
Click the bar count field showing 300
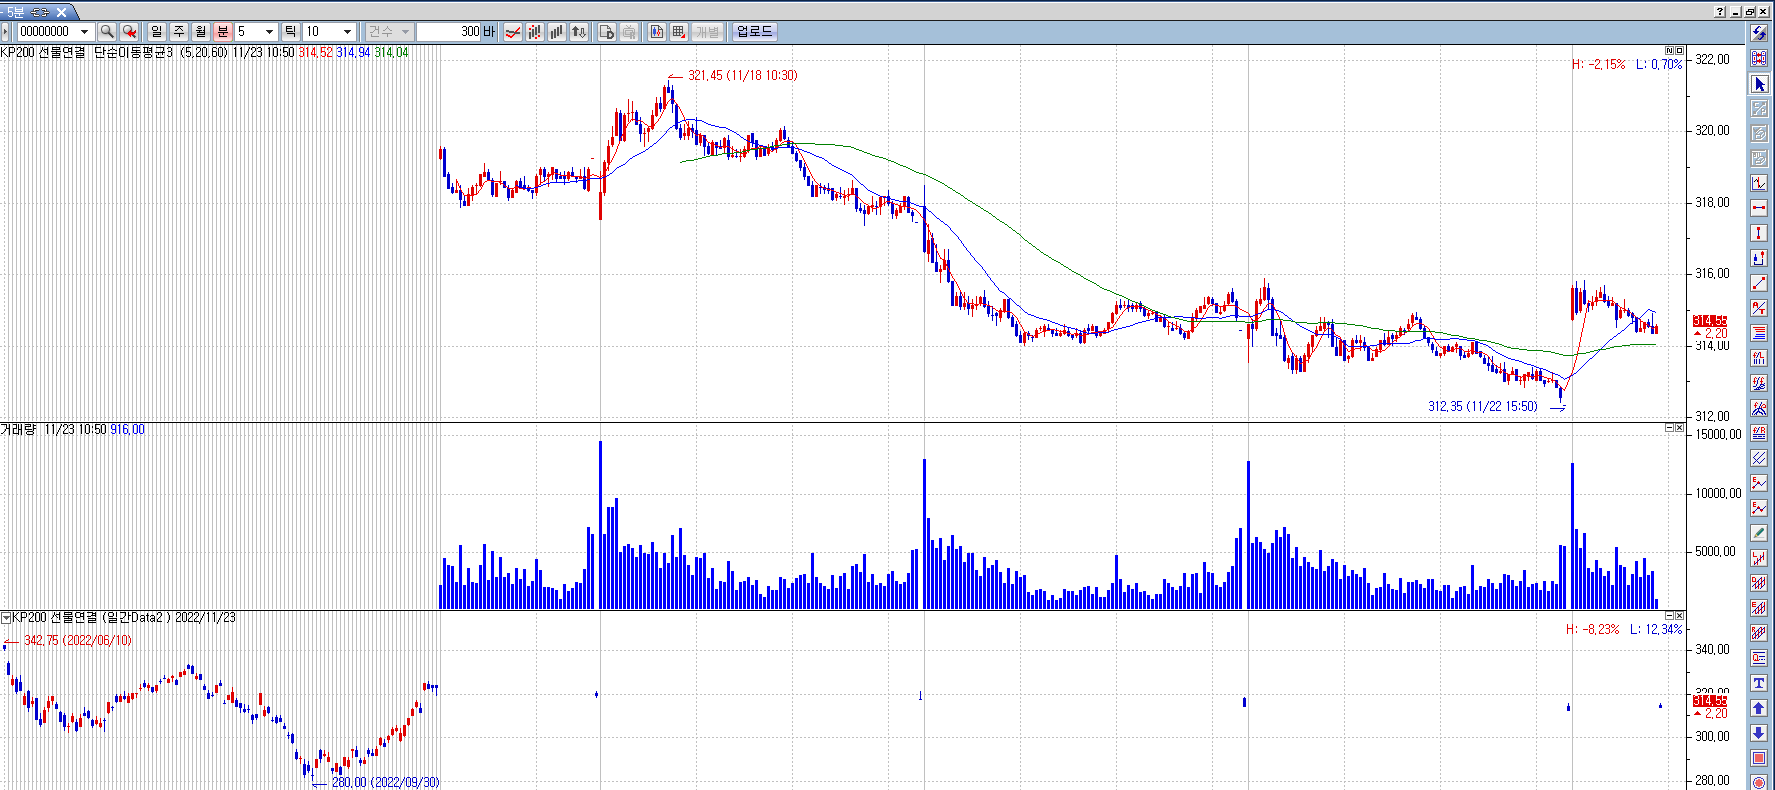[449, 32]
